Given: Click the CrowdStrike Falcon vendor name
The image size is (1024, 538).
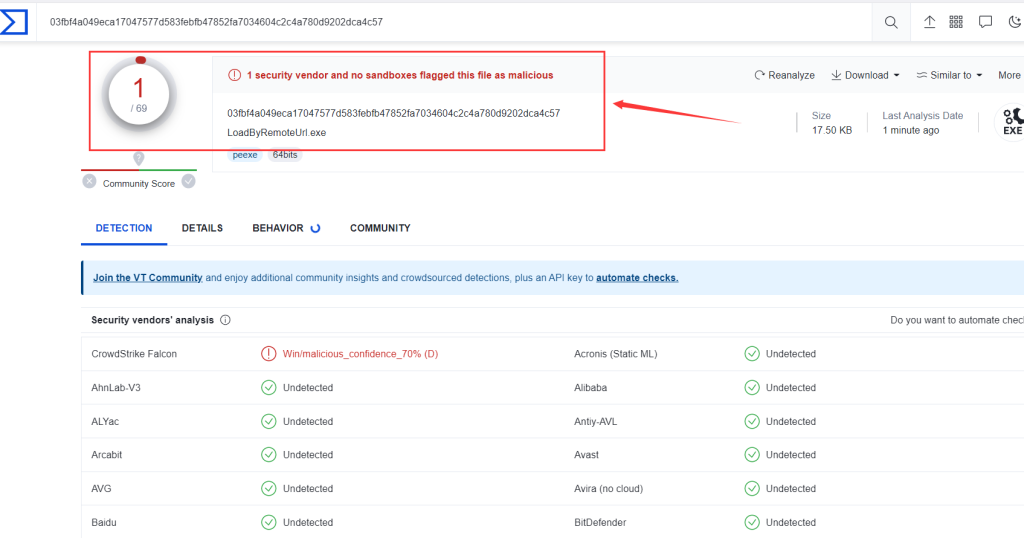Looking at the screenshot, I should coord(134,354).
